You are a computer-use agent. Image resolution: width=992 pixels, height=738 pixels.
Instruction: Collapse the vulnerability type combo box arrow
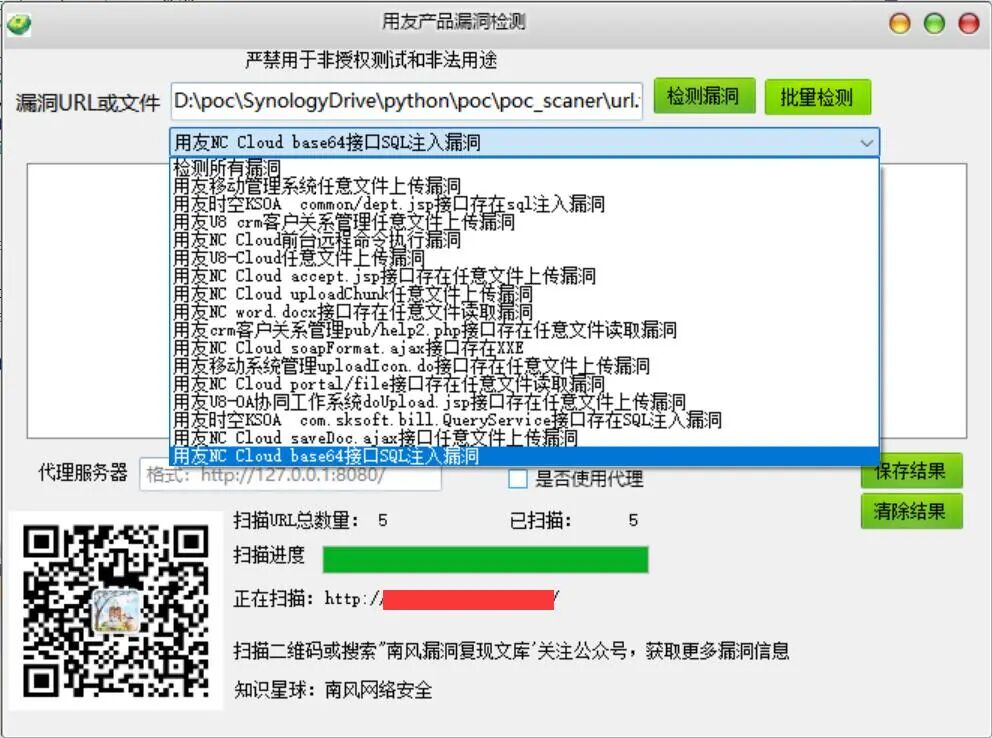866,143
